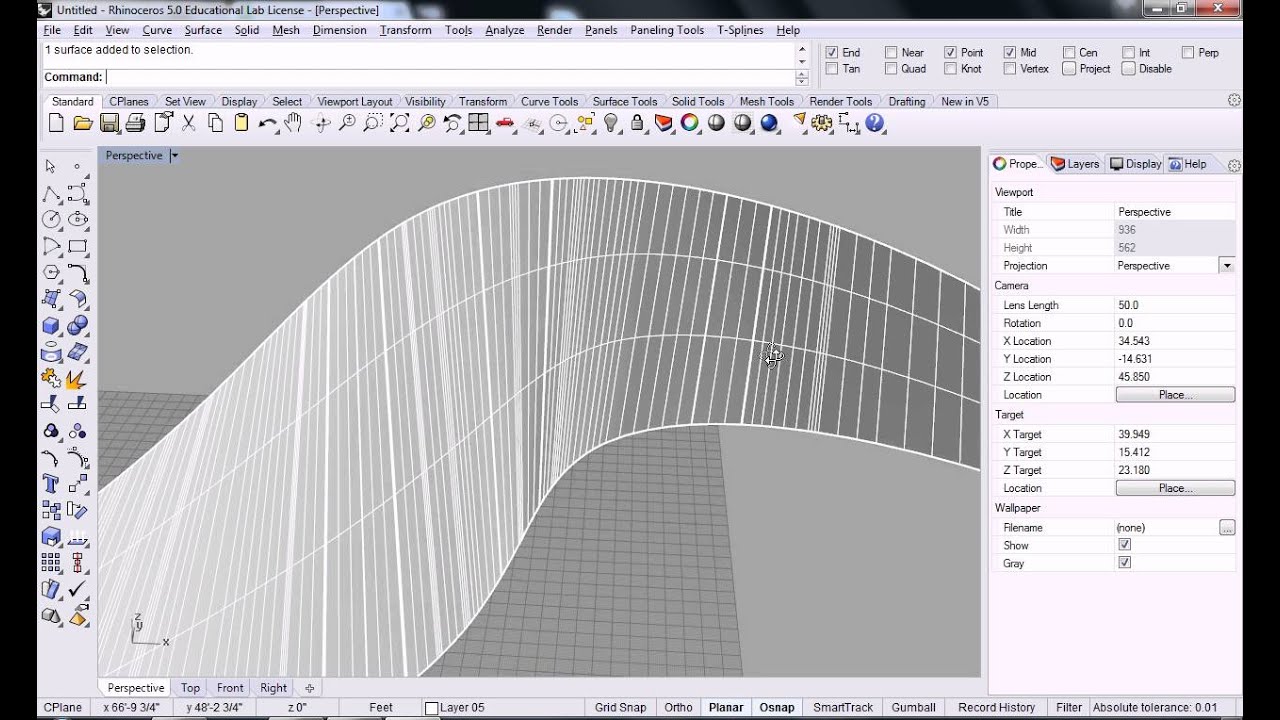Viewport: 1280px width, 720px height.
Task: Switch to the Mesh Tools toolbar tab
Action: tap(766, 101)
